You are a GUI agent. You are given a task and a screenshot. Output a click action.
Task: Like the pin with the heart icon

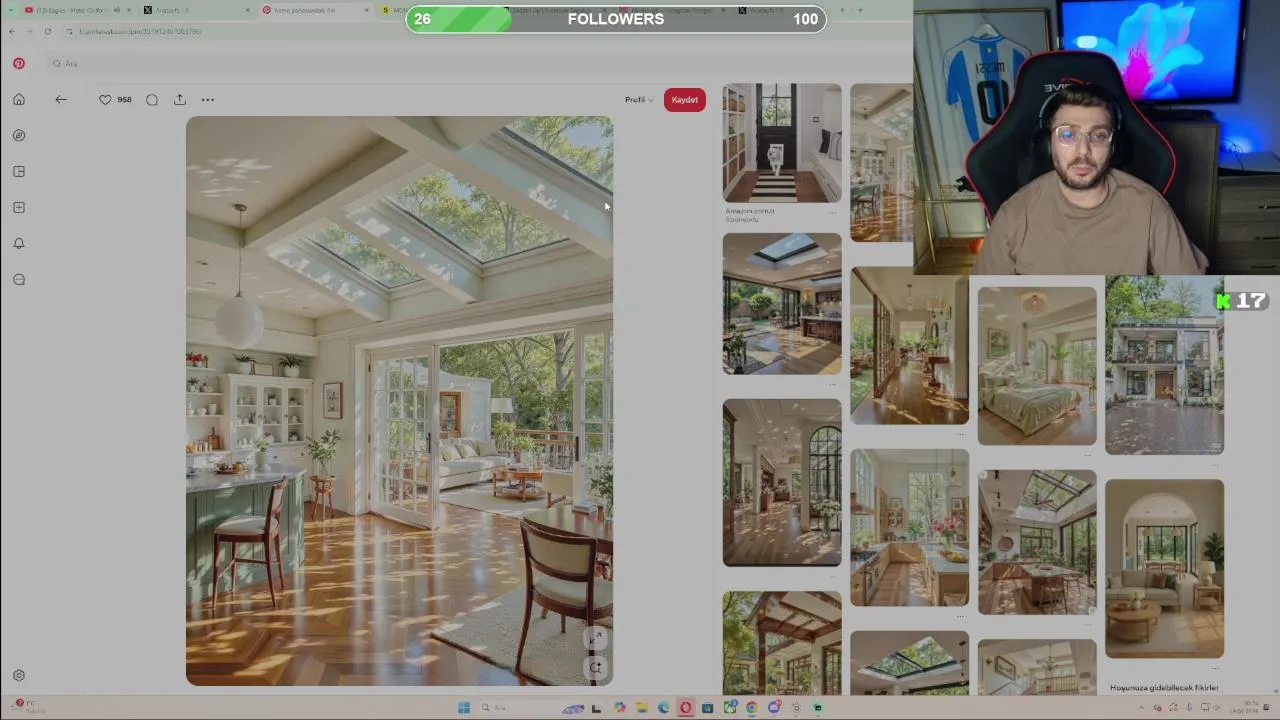pyautogui.click(x=105, y=99)
